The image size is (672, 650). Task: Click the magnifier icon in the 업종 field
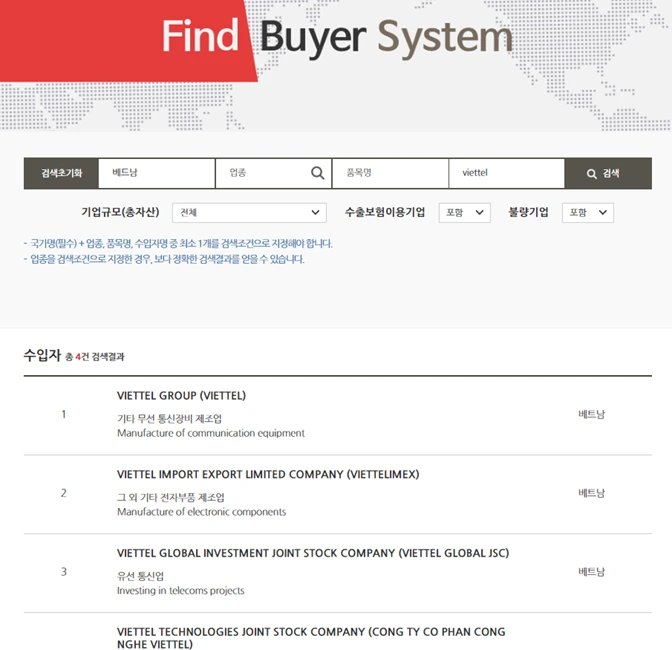(x=318, y=173)
